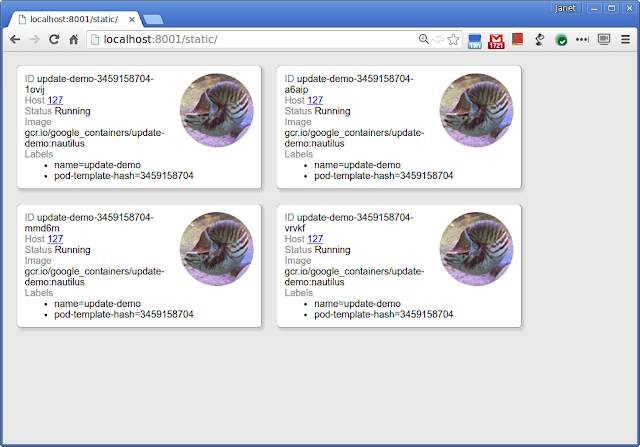This screenshot has width=640, height=447.
Task: Click Status Running in pod vrvkf card
Action: click(x=318, y=250)
